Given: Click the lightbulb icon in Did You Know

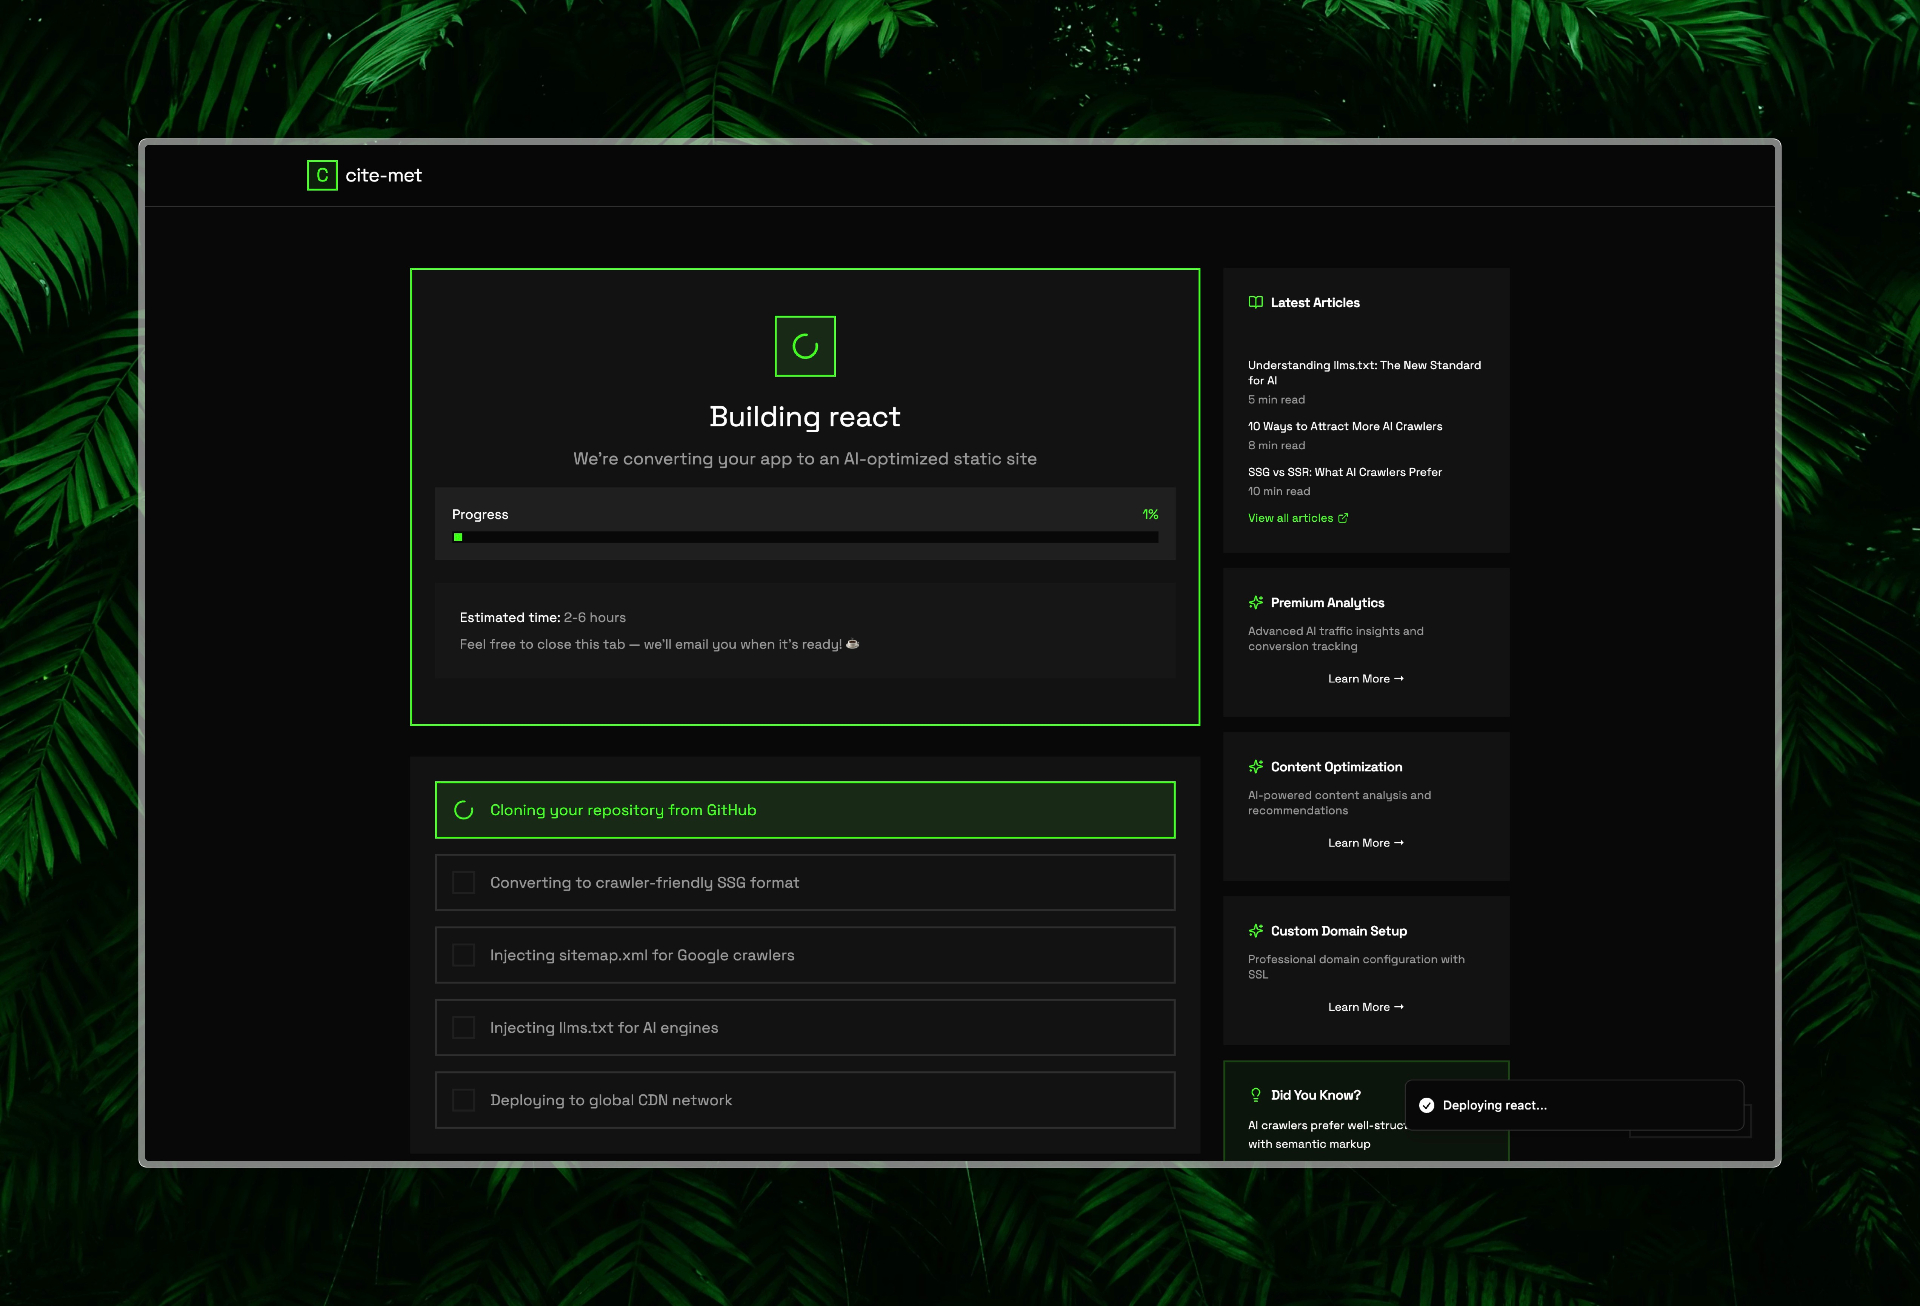Looking at the screenshot, I should [x=1256, y=1095].
